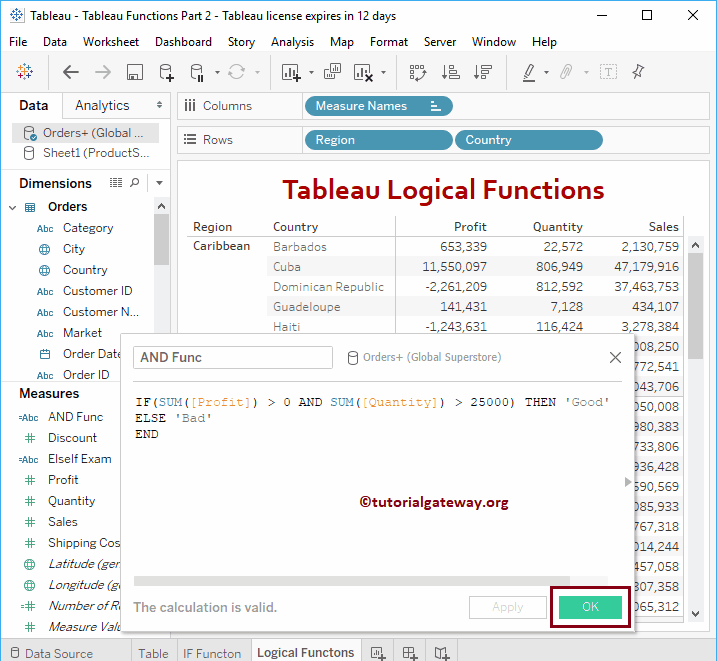Open the Data/Analytics pane switcher arrows
This screenshot has height=661, width=717.
pos(159,105)
